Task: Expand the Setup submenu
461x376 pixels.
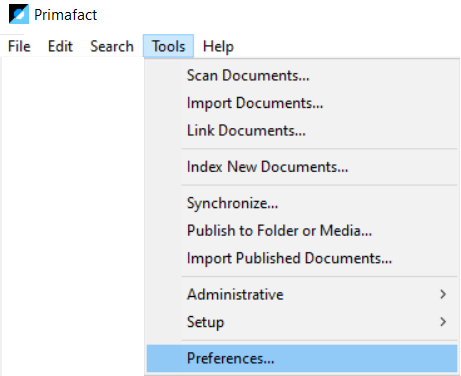Action: (x=302, y=322)
